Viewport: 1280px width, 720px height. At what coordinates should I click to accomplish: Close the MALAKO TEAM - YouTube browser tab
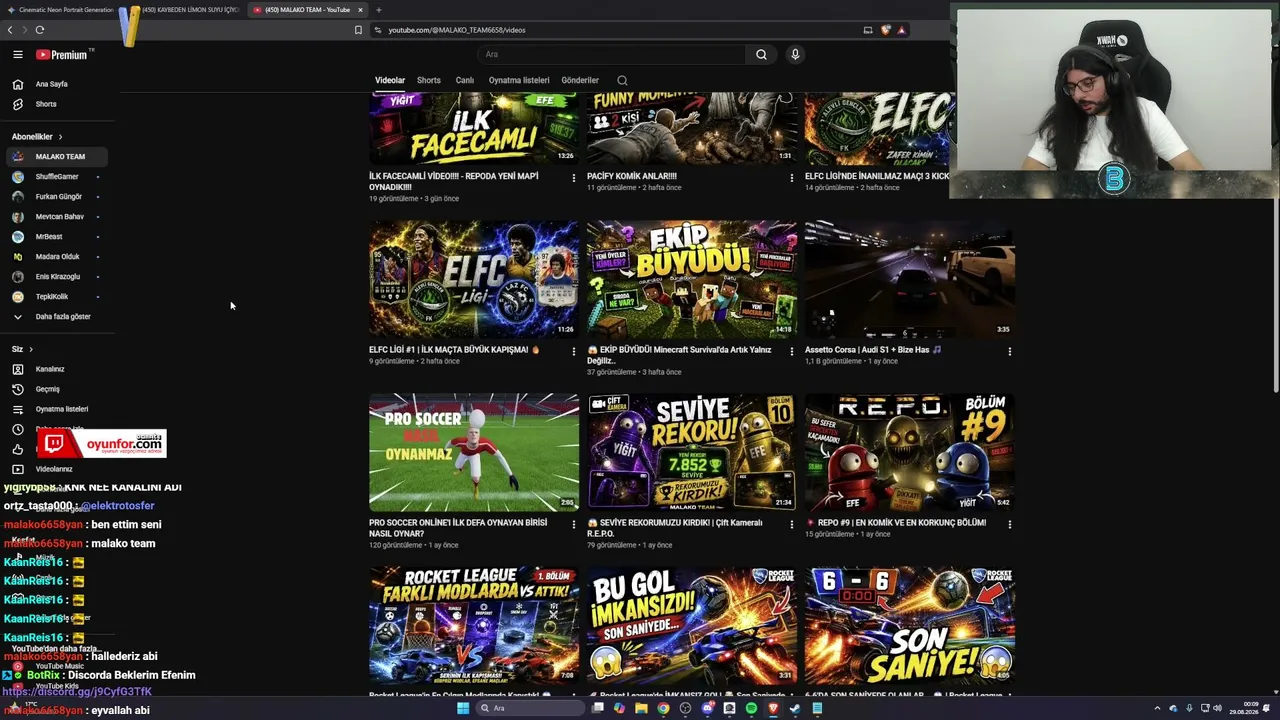tap(361, 10)
